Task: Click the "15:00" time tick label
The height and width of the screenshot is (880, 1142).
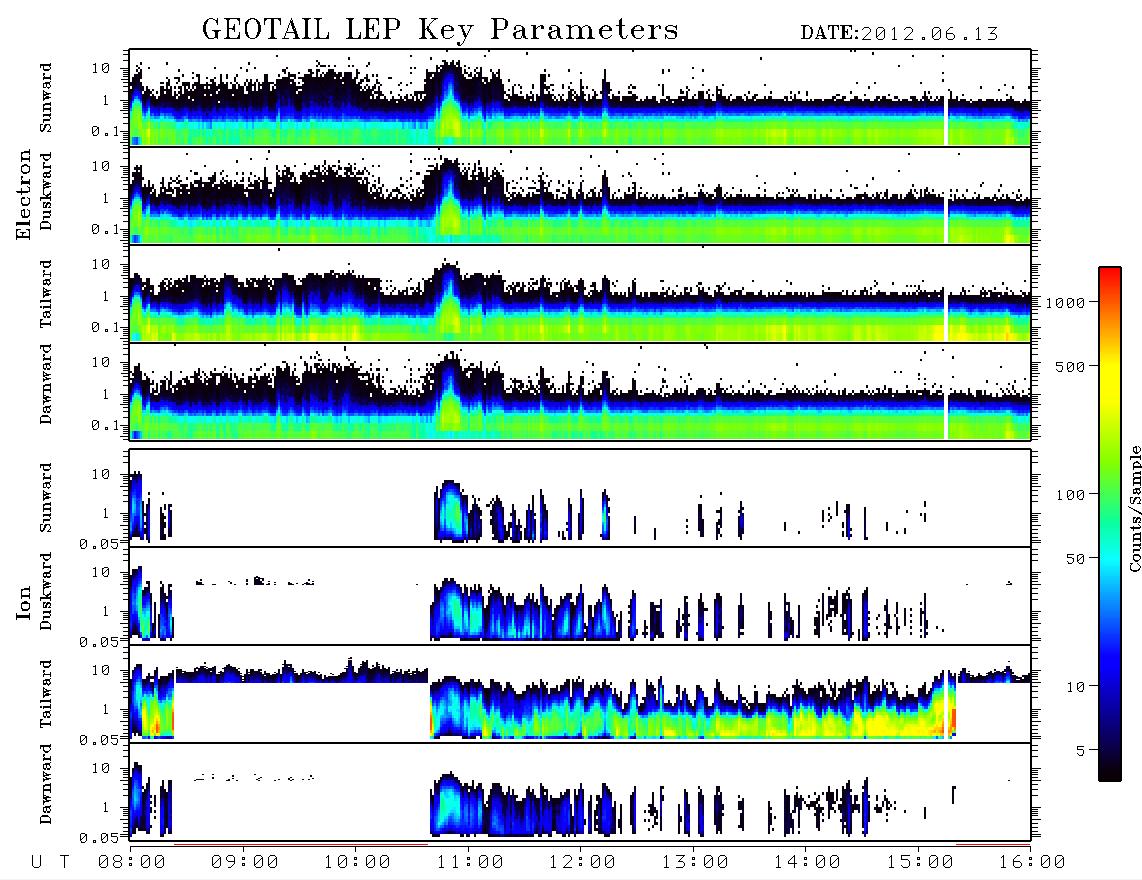Action: click(920, 863)
